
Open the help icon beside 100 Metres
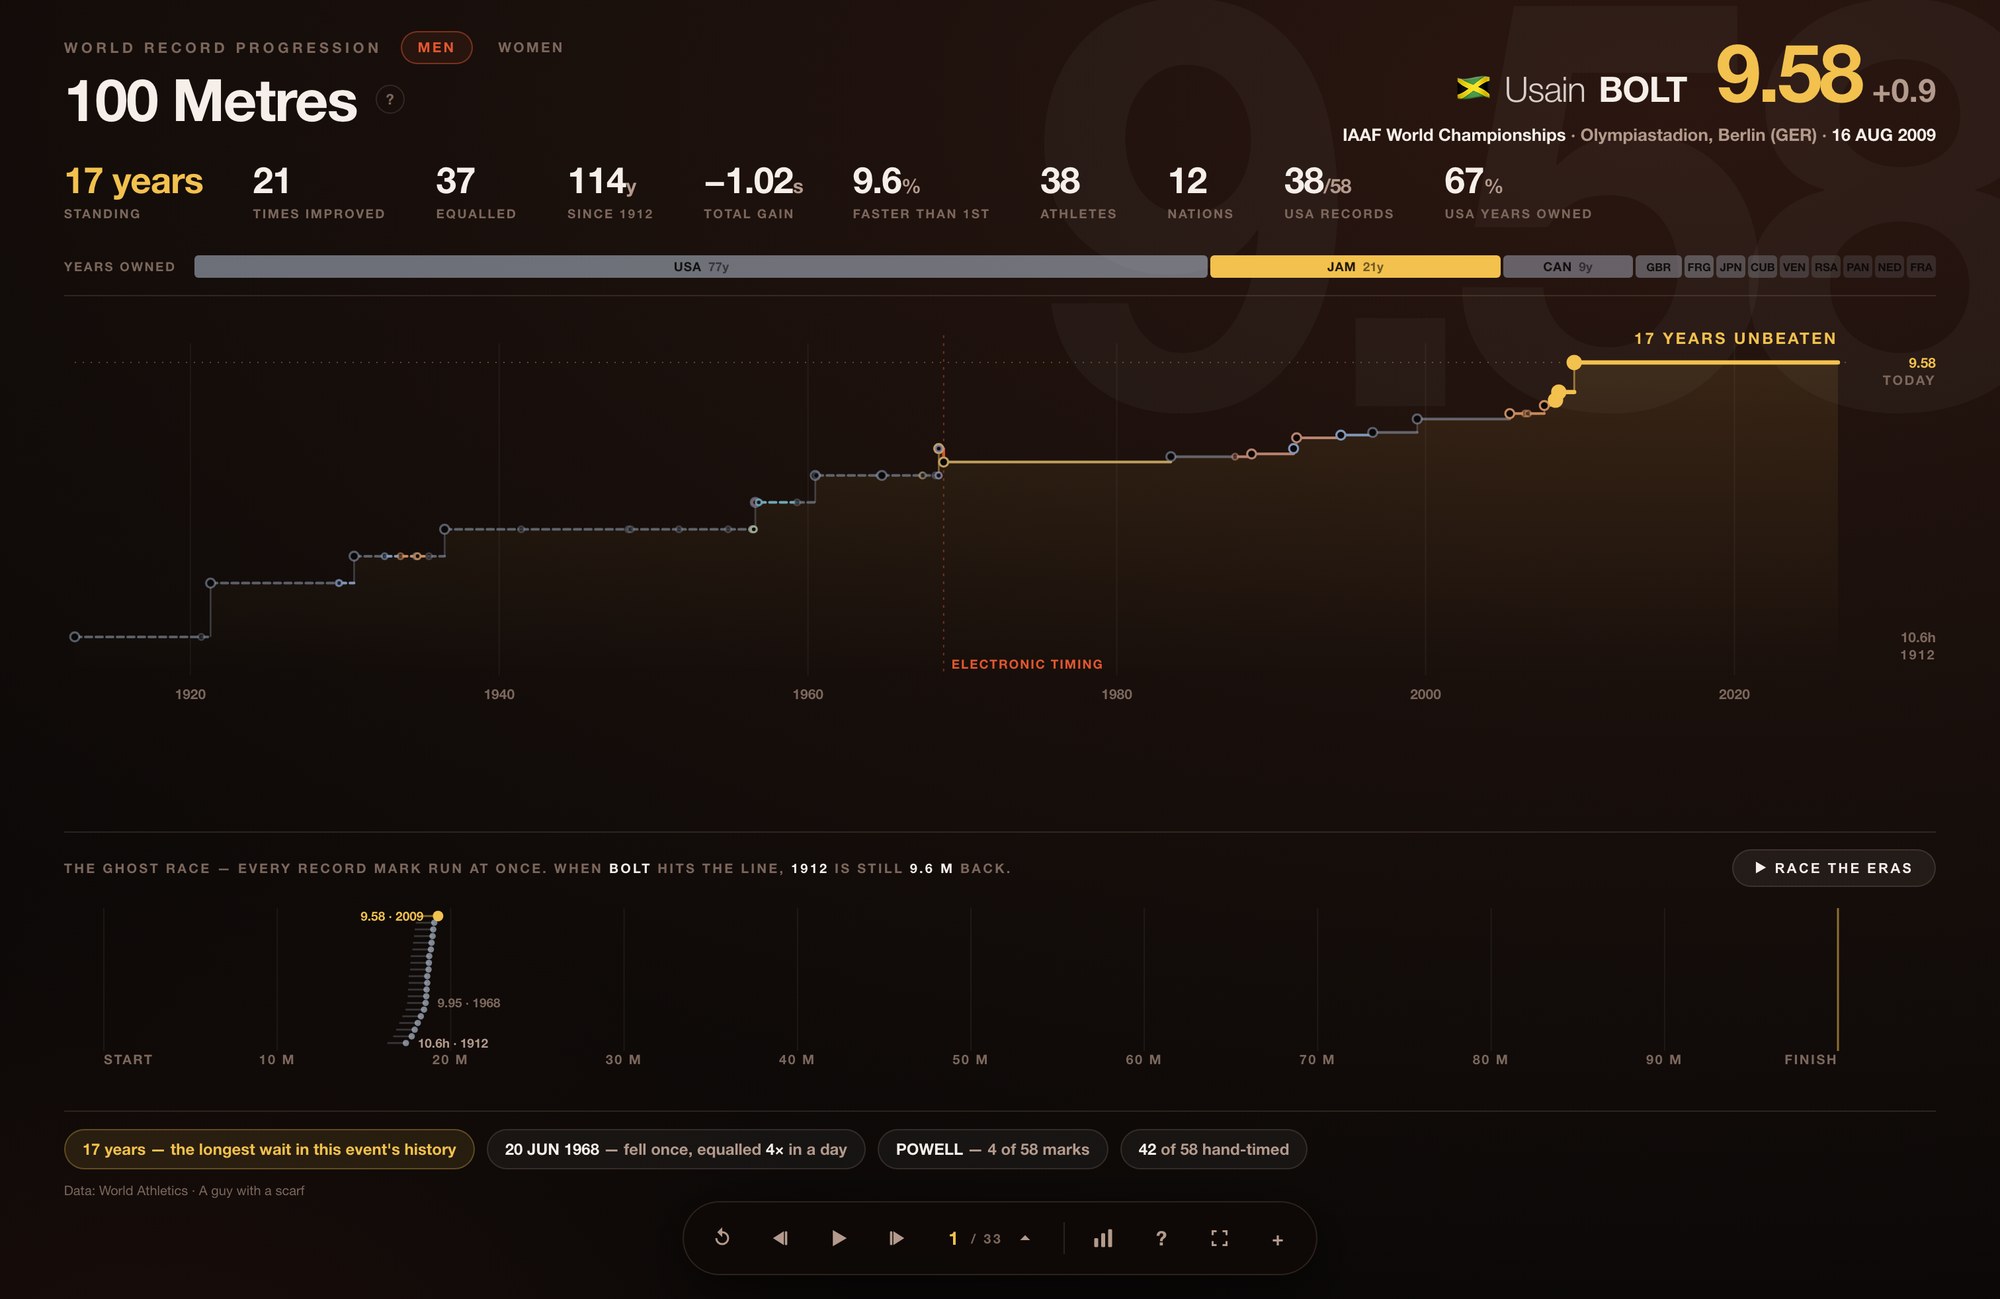(x=390, y=100)
